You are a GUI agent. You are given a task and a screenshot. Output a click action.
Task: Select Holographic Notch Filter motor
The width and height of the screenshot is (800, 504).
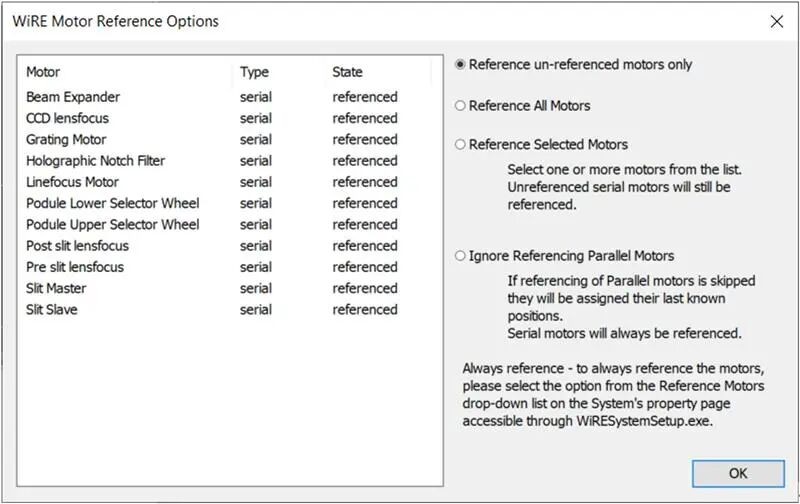tap(95, 161)
